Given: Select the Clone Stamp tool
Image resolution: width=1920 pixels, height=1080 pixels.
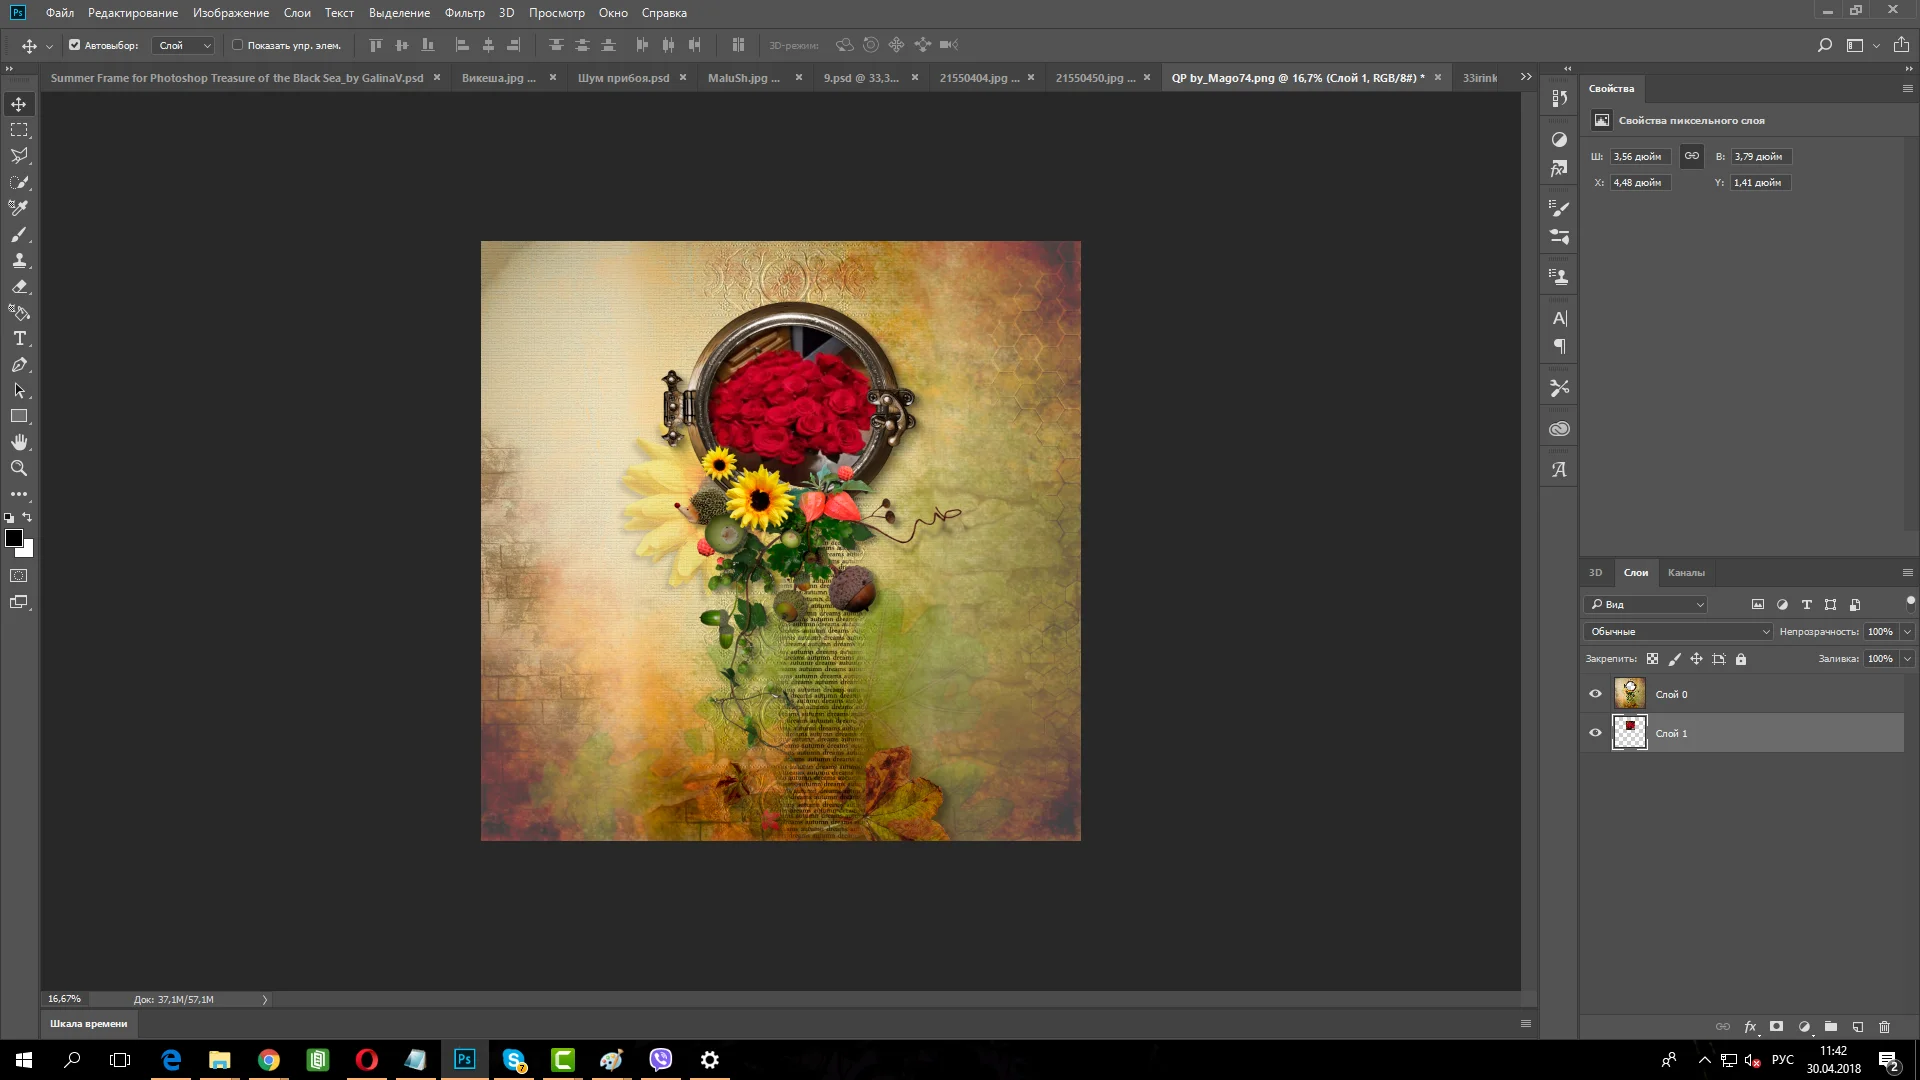Looking at the screenshot, I should coord(19,261).
